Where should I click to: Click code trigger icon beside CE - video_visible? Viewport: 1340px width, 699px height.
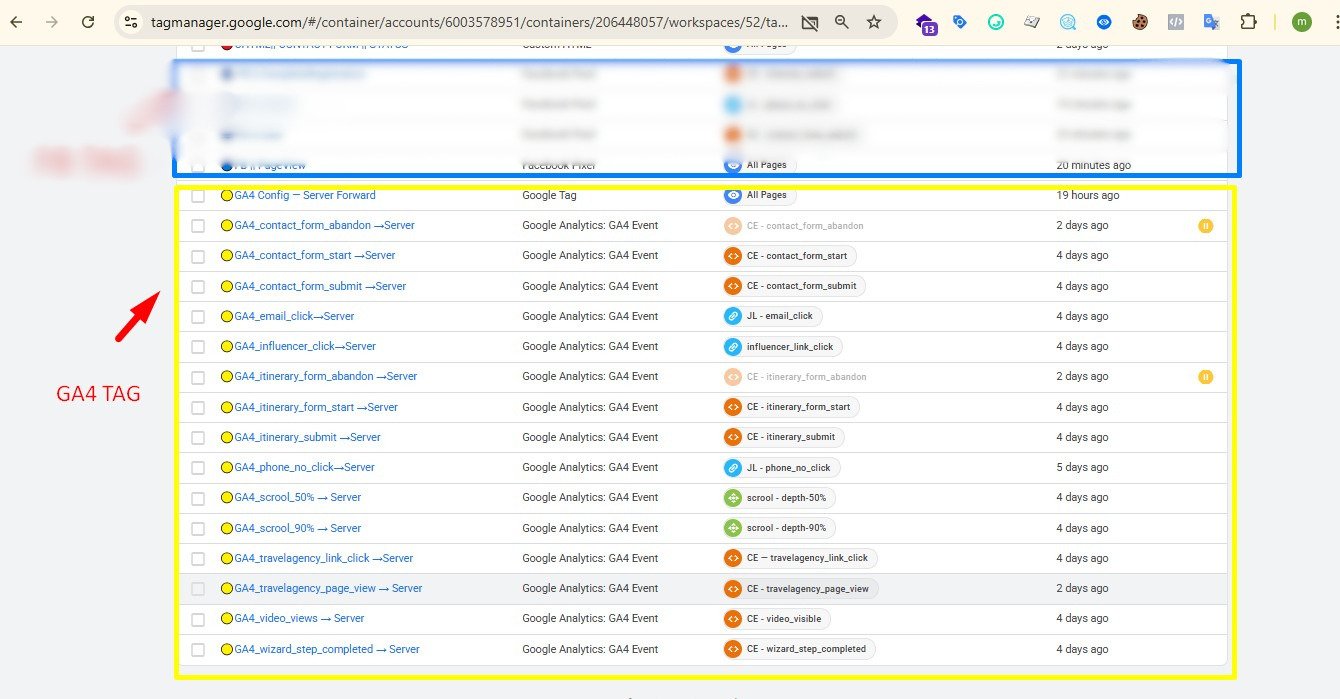733,619
